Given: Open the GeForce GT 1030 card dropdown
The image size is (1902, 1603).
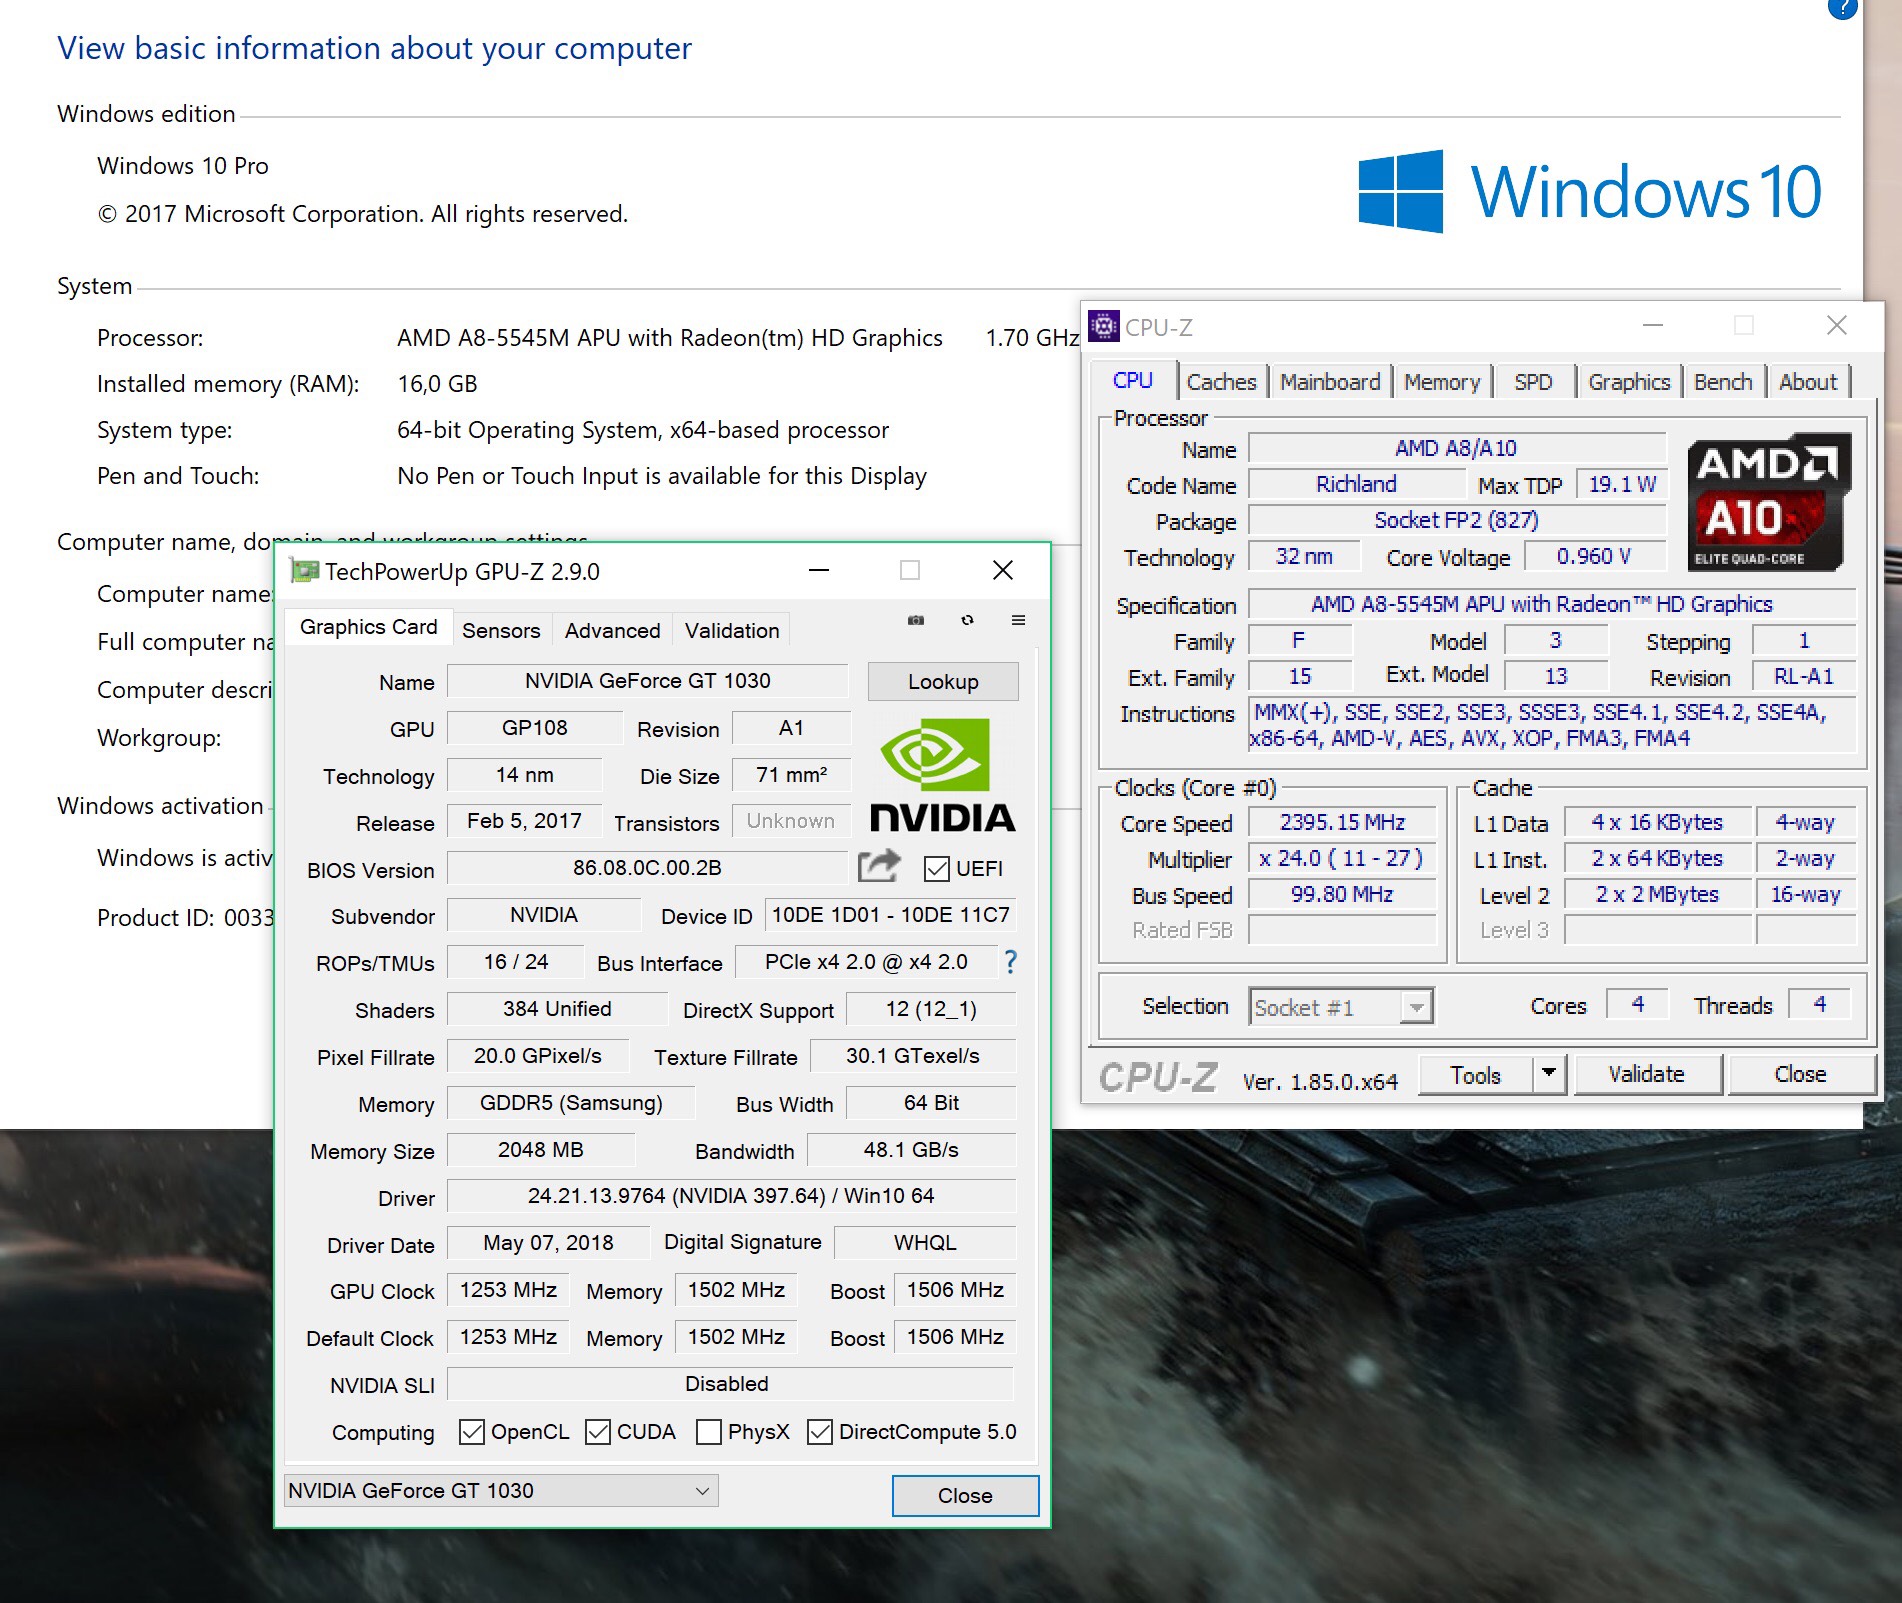Looking at the screenshot, I should pyautogui.click(x=501, y=1490).
